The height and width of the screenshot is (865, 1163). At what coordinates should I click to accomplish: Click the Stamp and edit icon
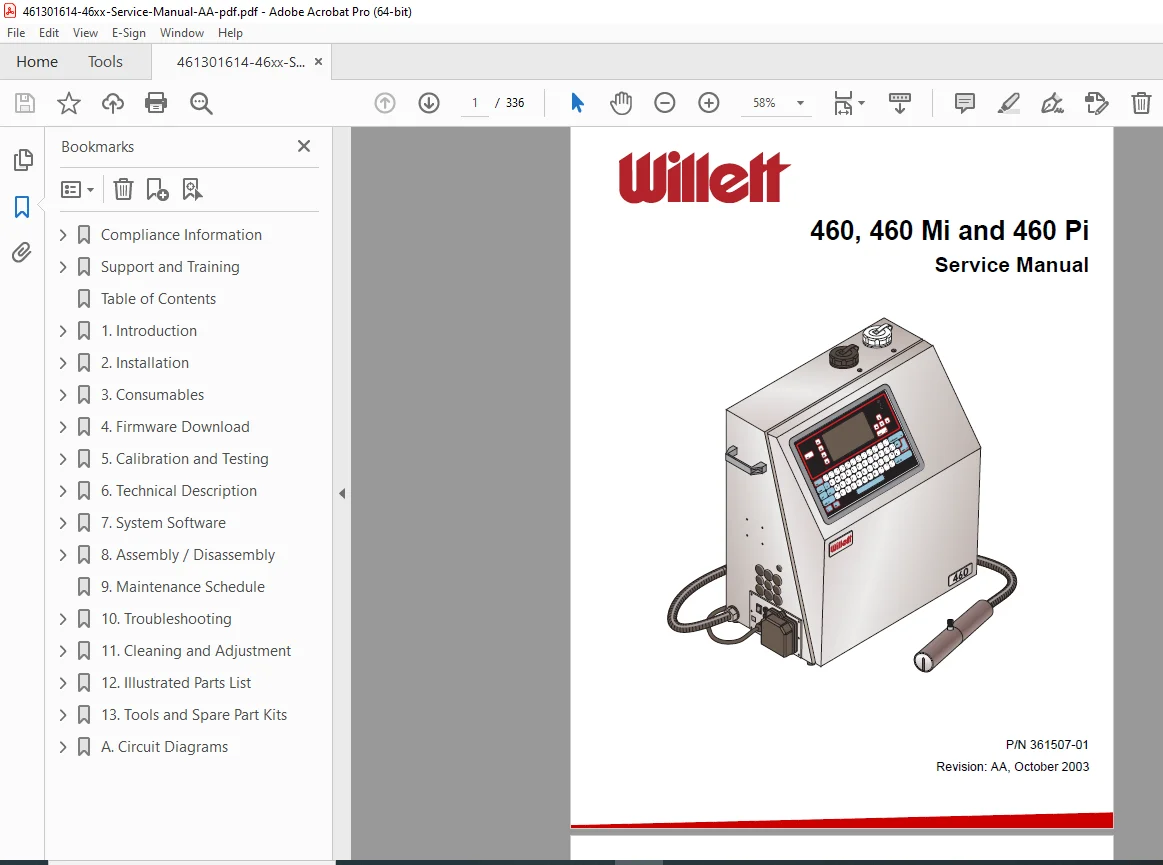click(1096, 103)
